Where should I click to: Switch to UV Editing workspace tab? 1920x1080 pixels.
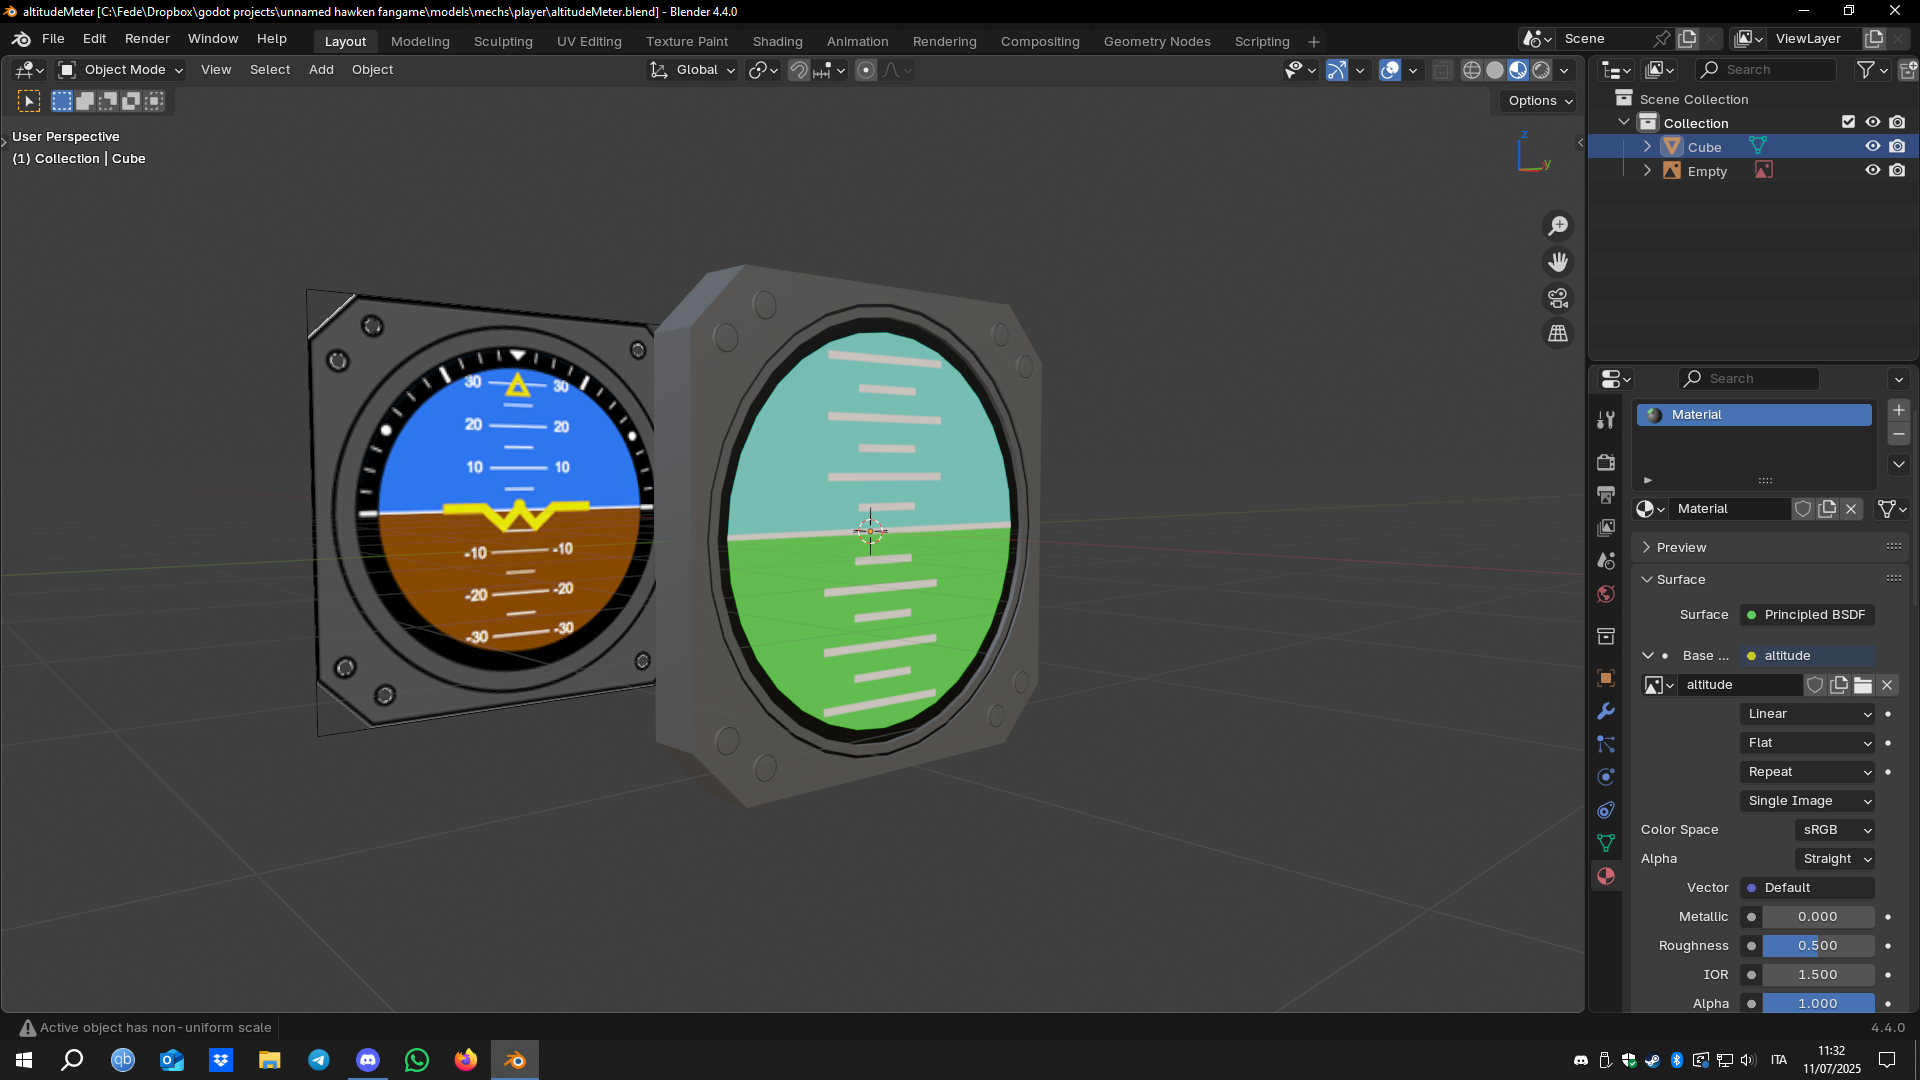(589, 41)
